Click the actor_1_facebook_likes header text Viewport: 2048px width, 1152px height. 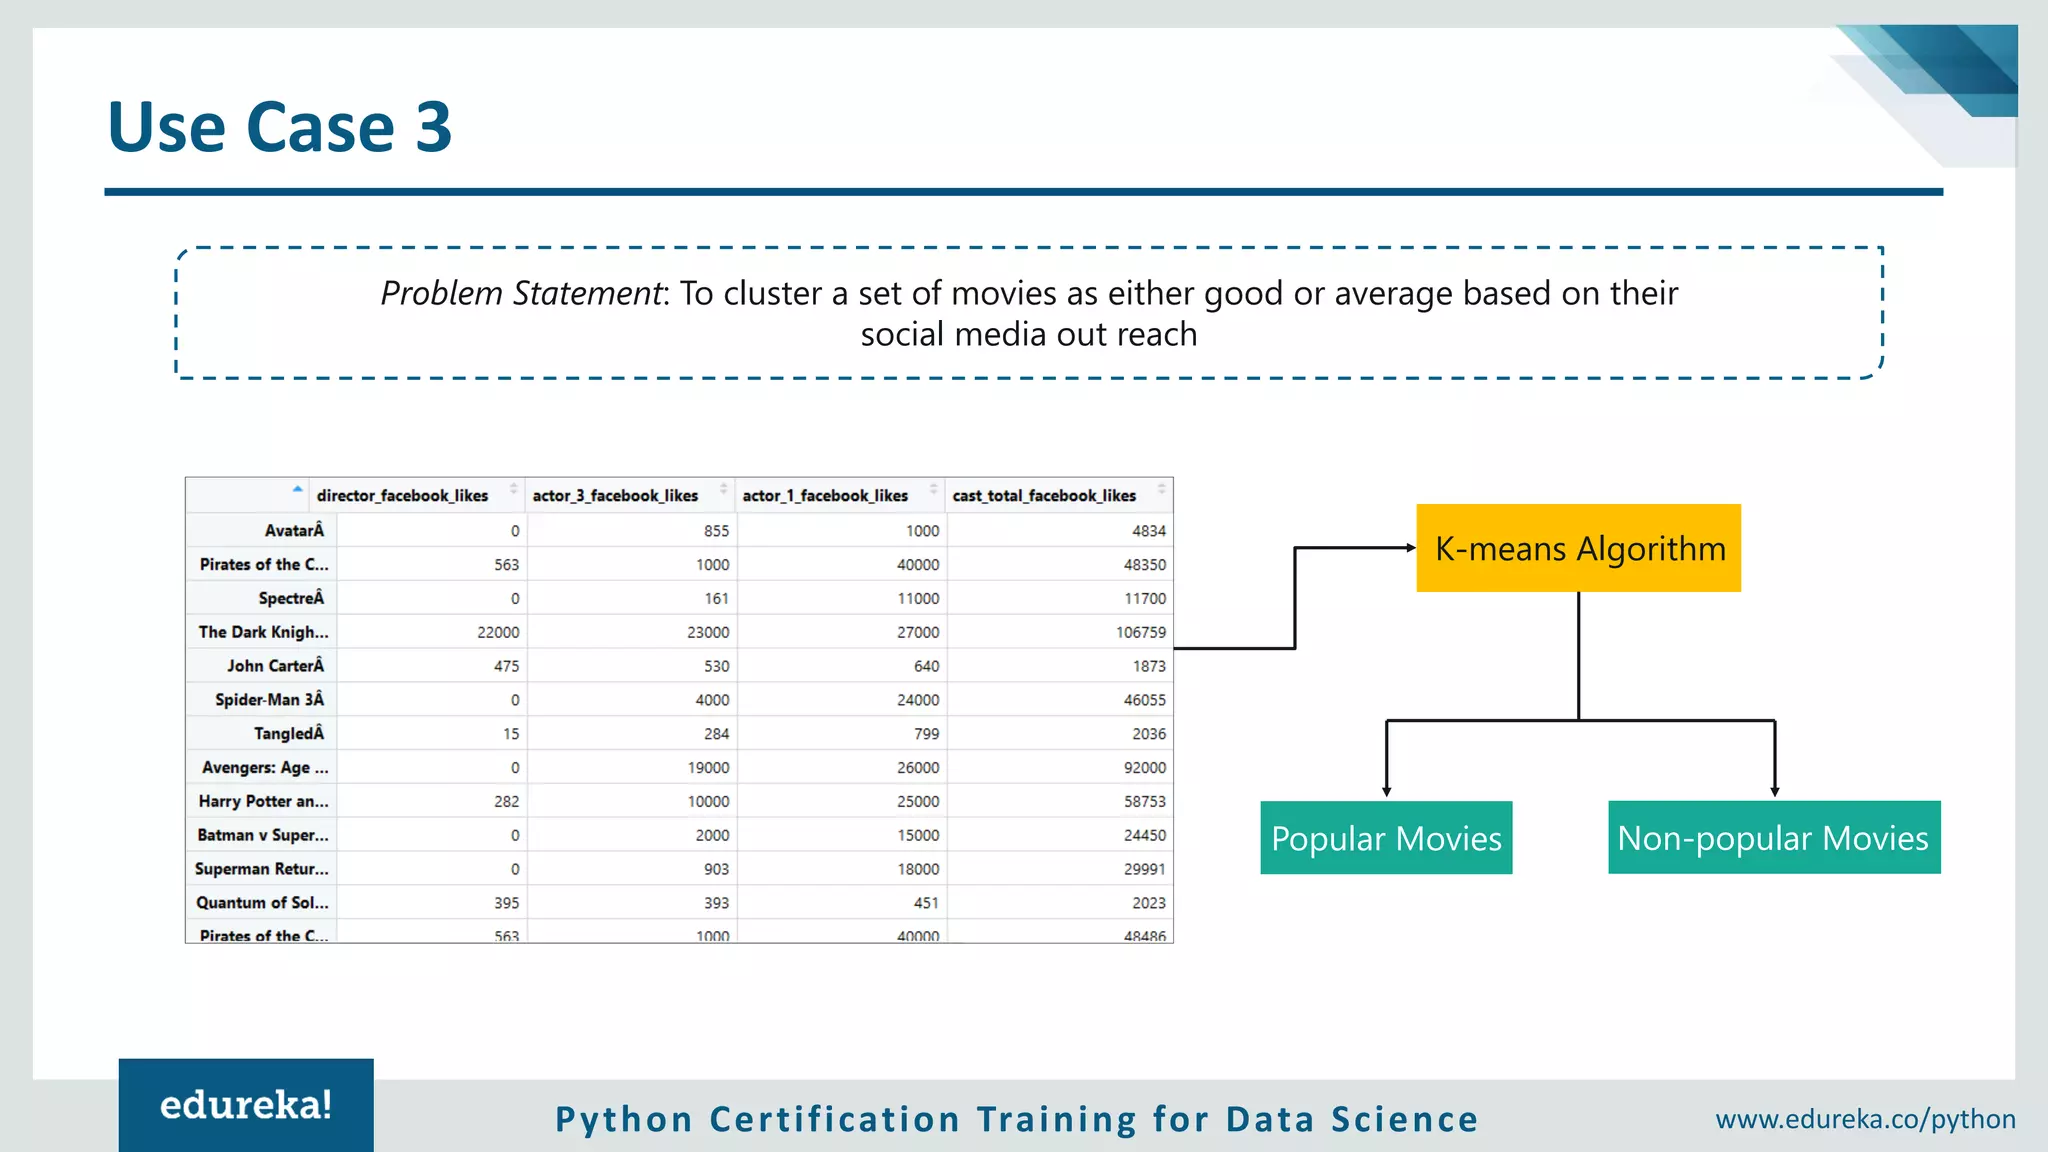[825, 496]
